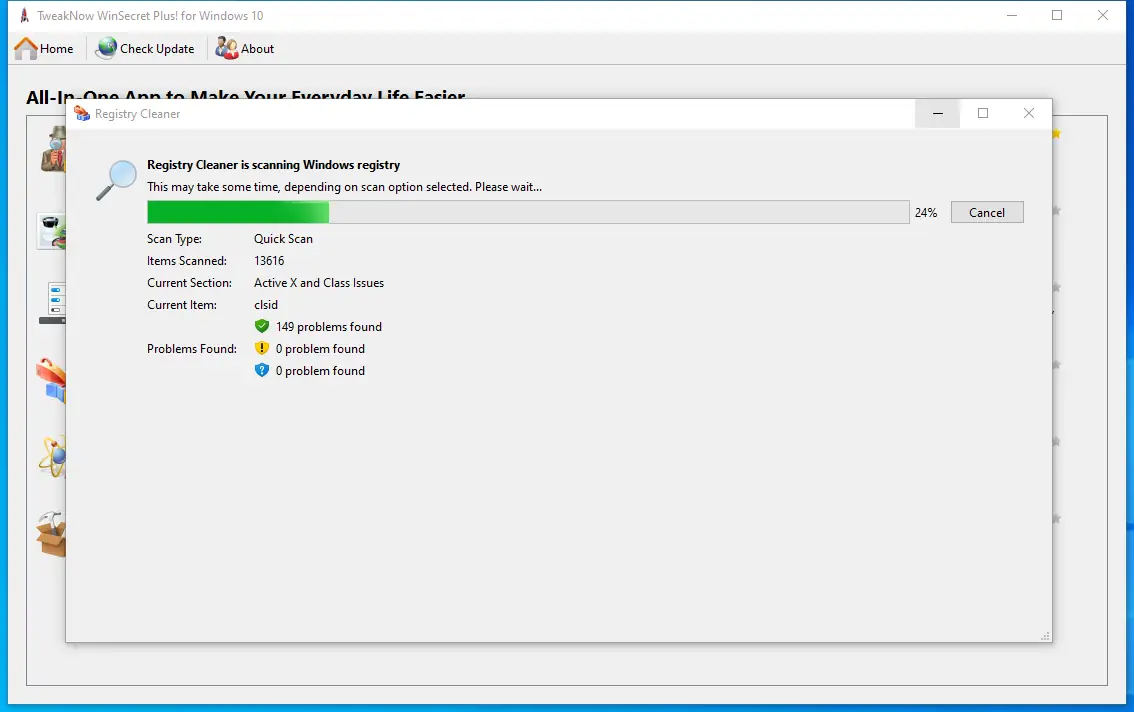Click '149 problems found' text
The height and width of the screenshot is (712, 1134).
point(328,326)
